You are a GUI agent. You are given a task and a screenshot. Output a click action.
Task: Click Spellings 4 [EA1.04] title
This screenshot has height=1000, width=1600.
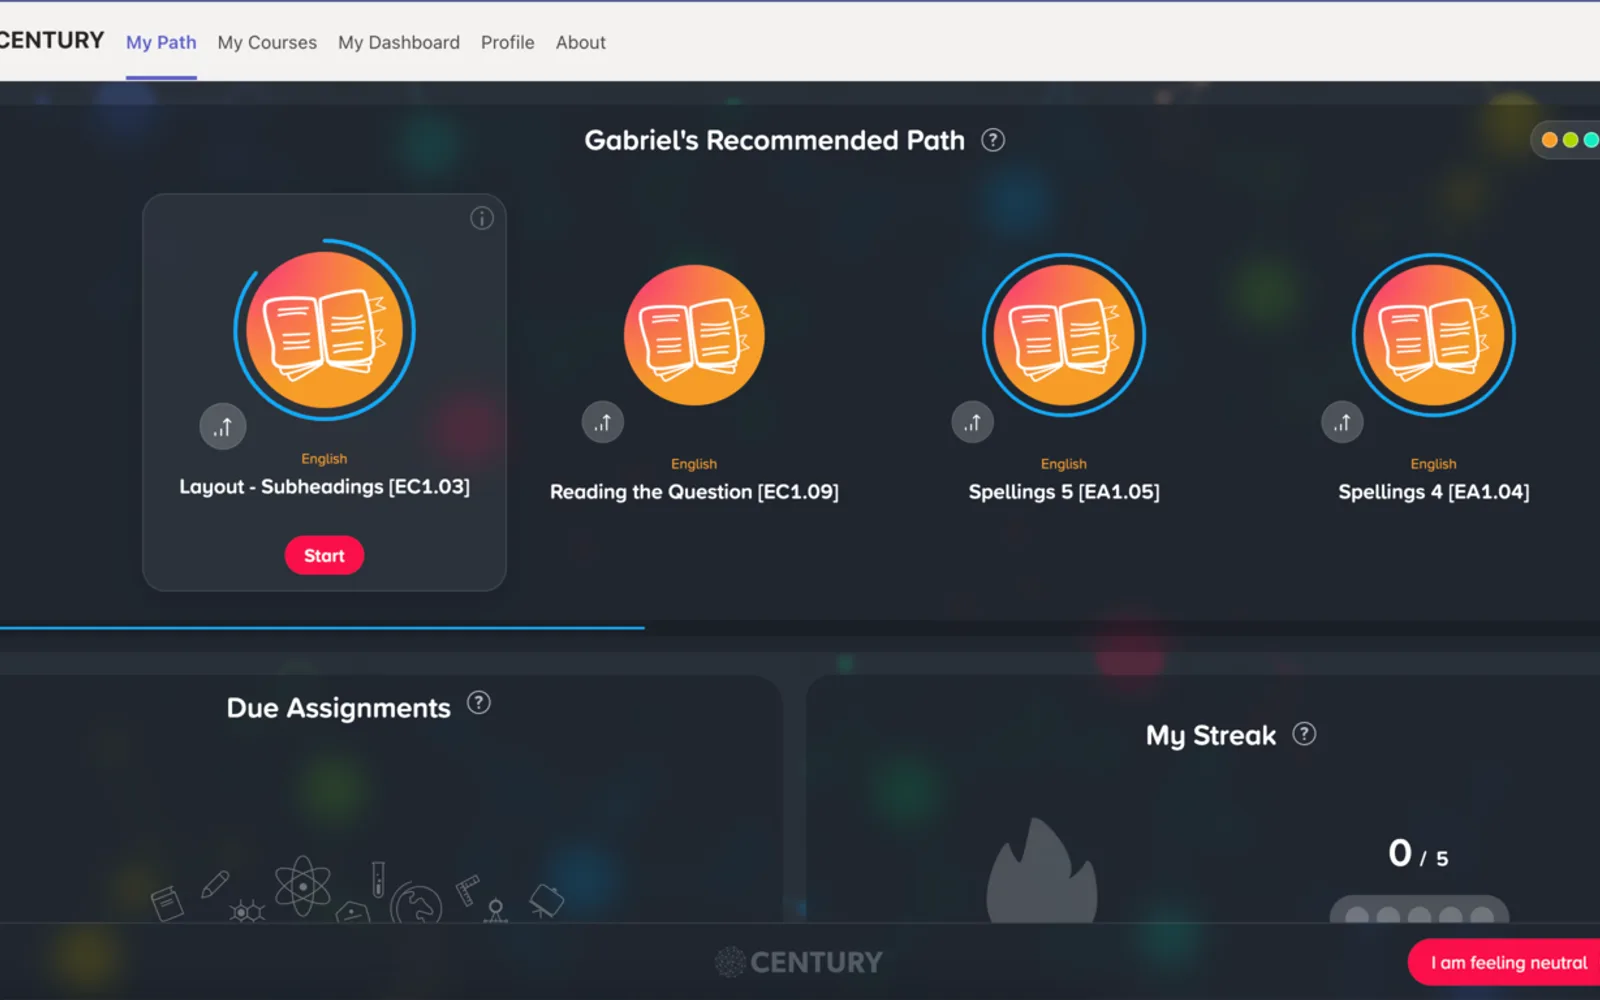coord(1434,492)
